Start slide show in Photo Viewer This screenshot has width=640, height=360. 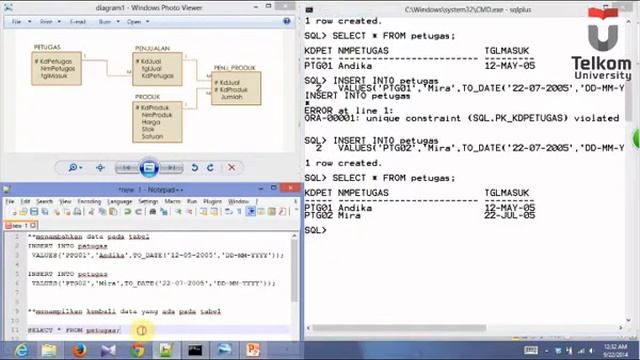pyautogui.click(x=149, y=168)
